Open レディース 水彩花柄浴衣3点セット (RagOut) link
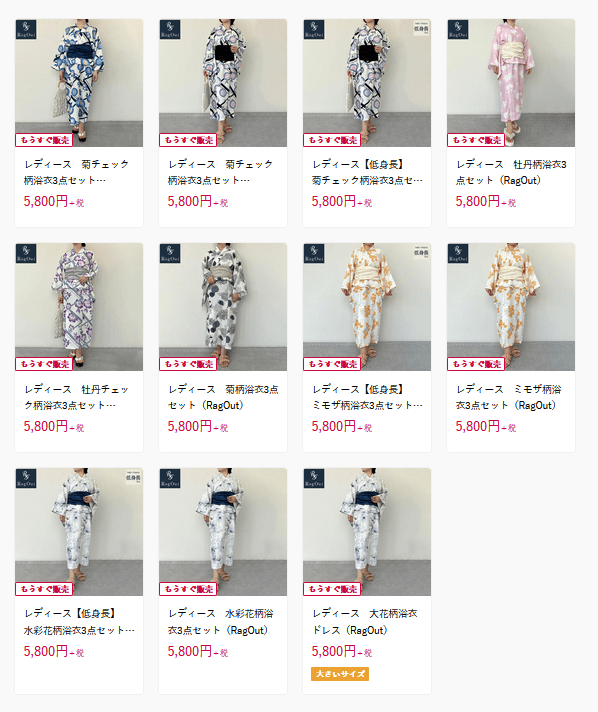This screenshot has height=712, width=598. 221,622
